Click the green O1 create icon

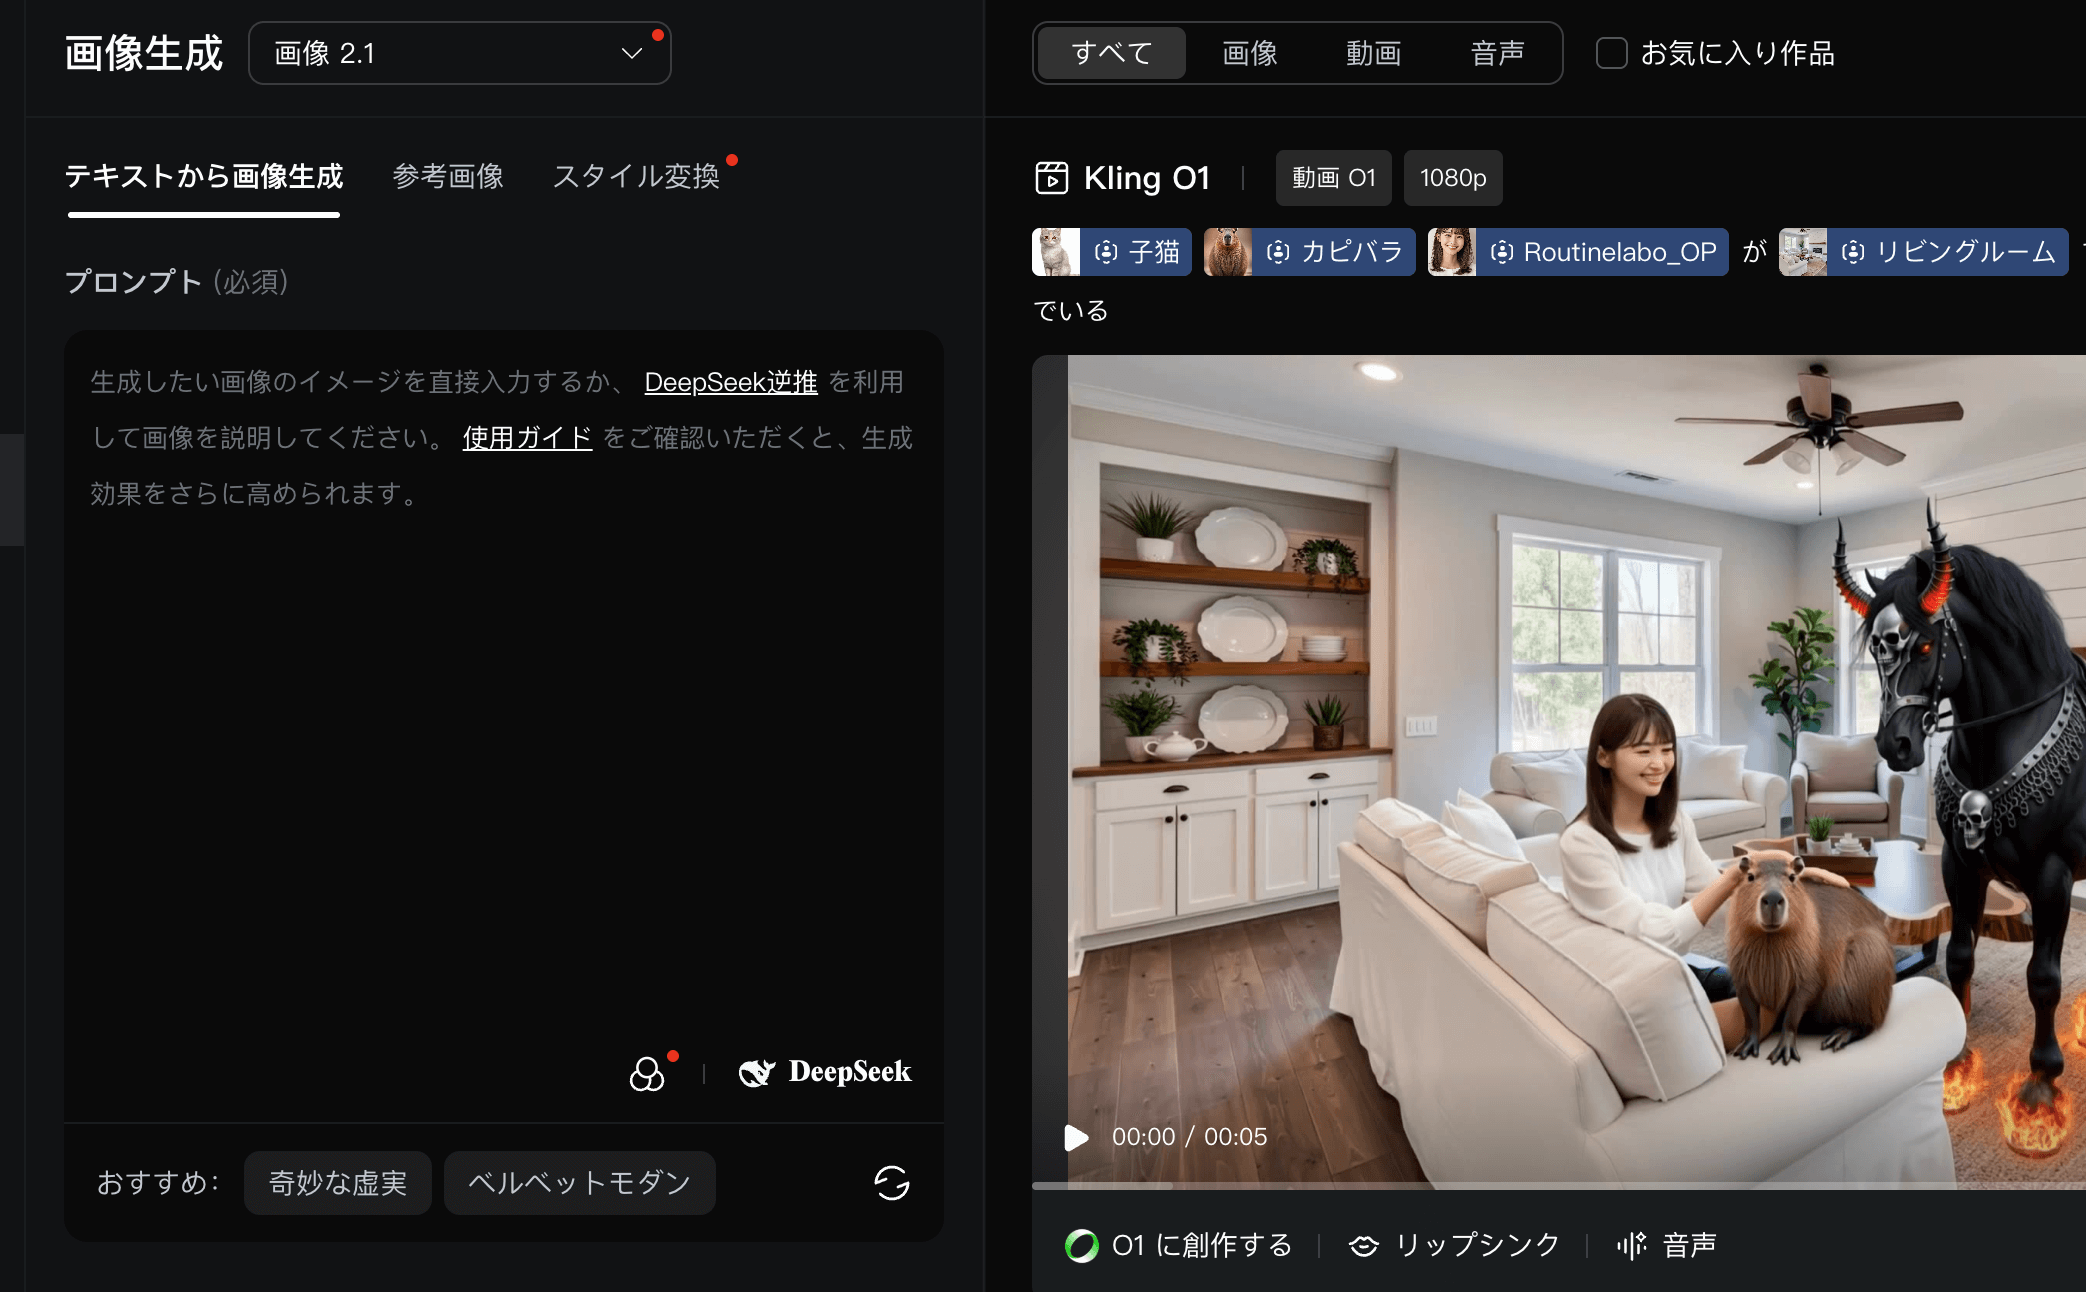click(x=1081, y=1245)
